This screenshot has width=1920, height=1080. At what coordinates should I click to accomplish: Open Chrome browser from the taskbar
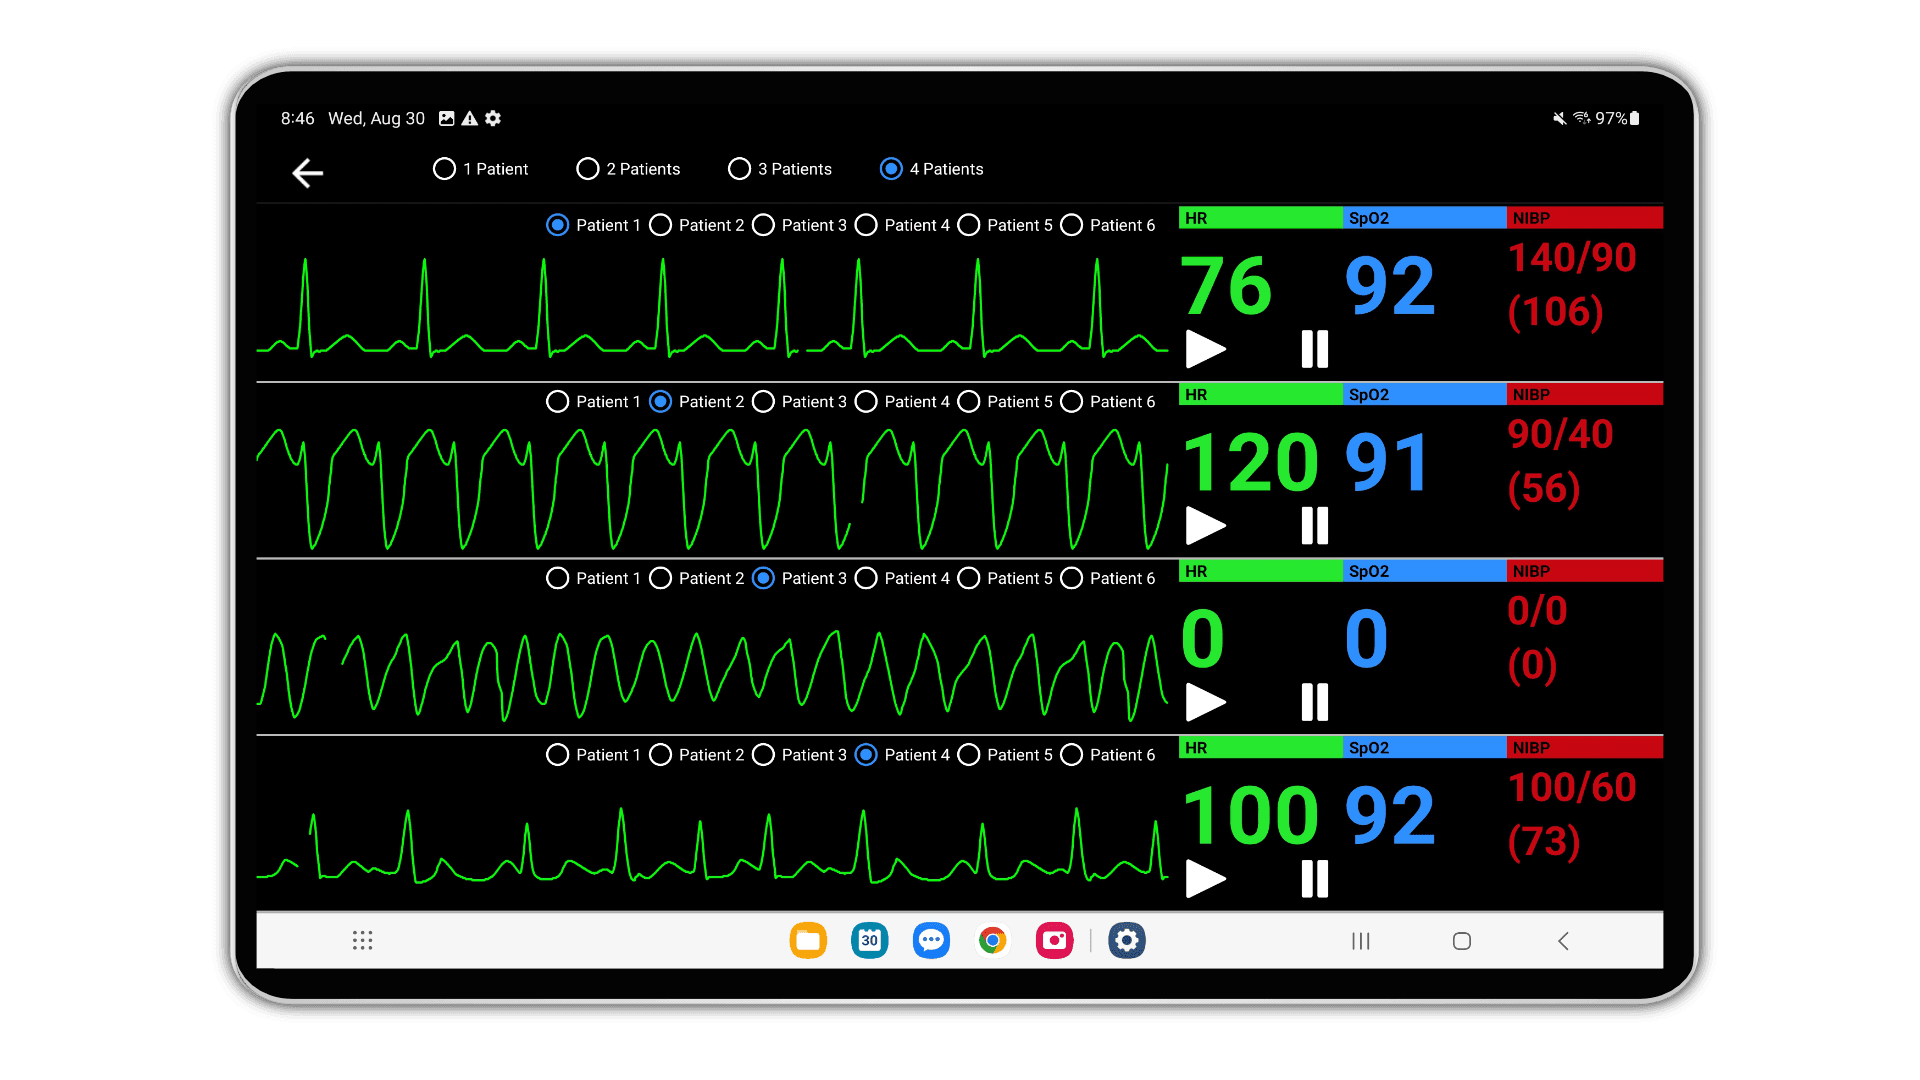pos(993,940)
